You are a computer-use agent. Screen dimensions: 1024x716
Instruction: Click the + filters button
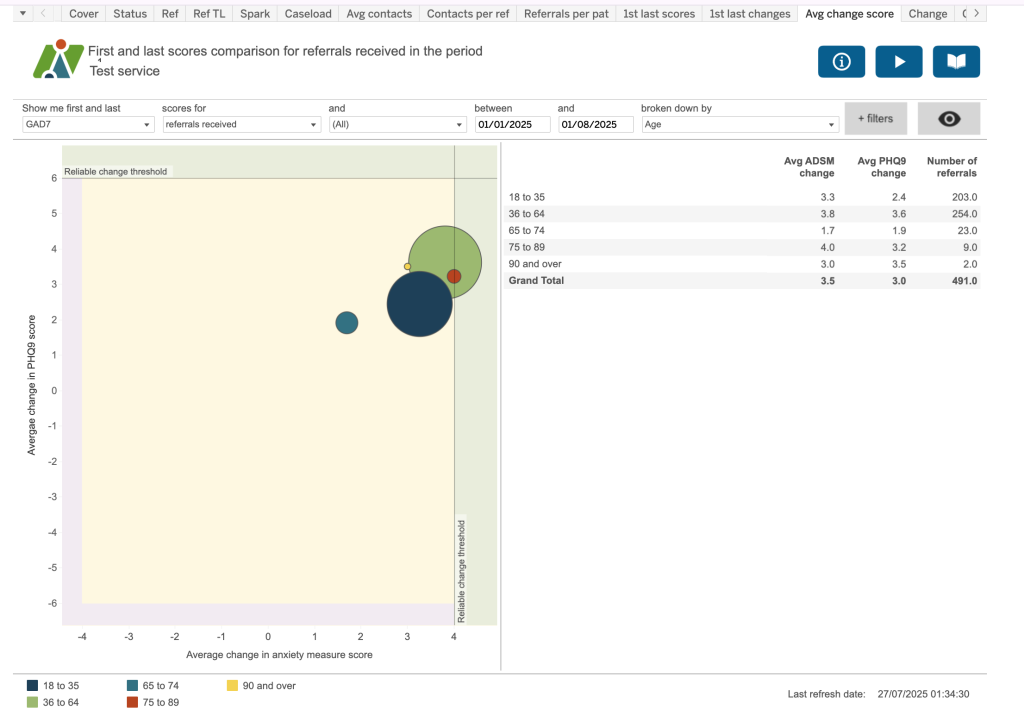(x=874, y=119)
